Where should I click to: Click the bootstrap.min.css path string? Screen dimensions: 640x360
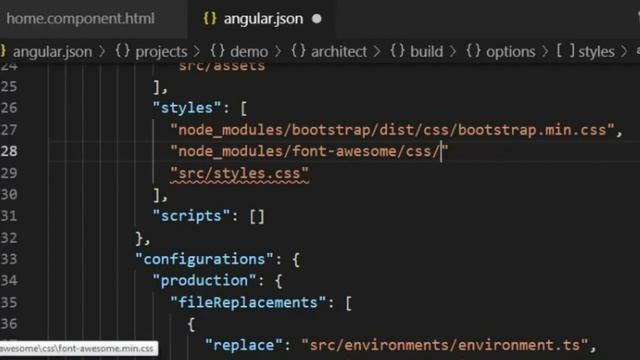(x=392, y=130)
